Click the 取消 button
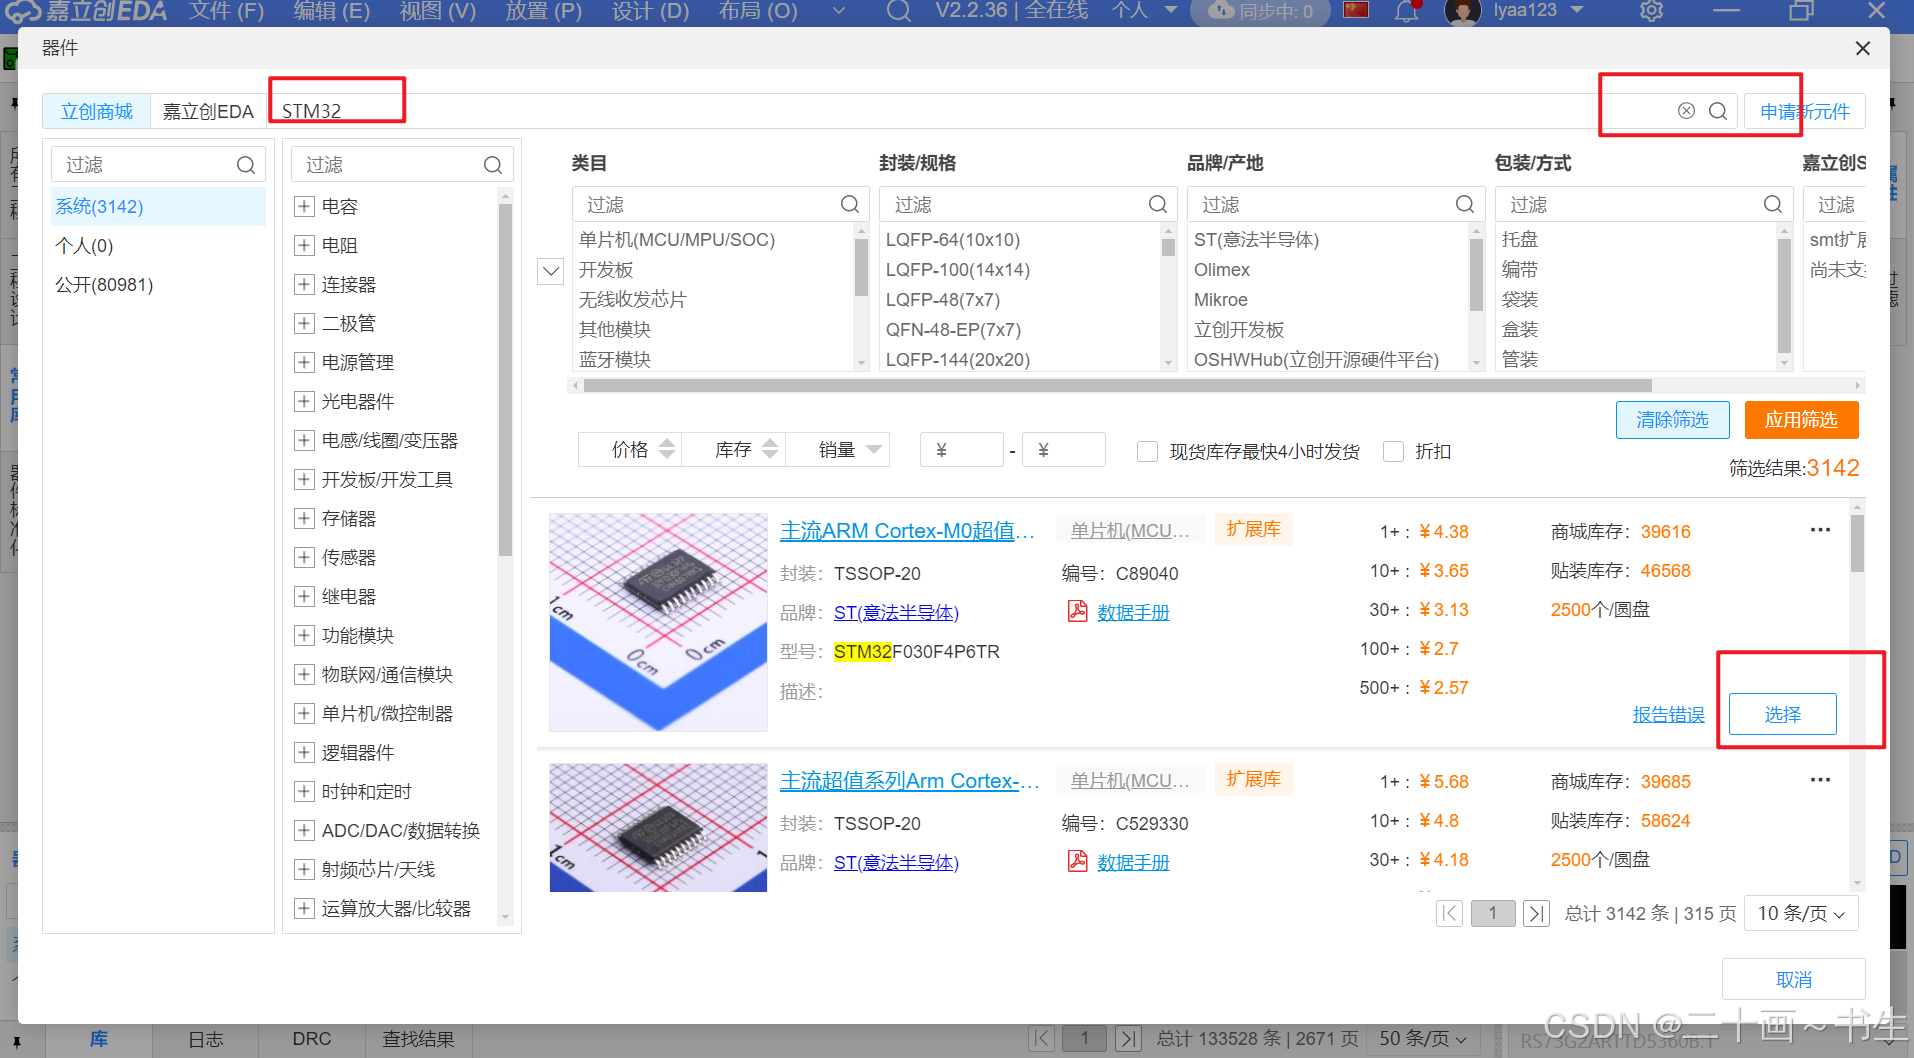Screen dimensions: 1914x1058 (x=1793, y=979)
